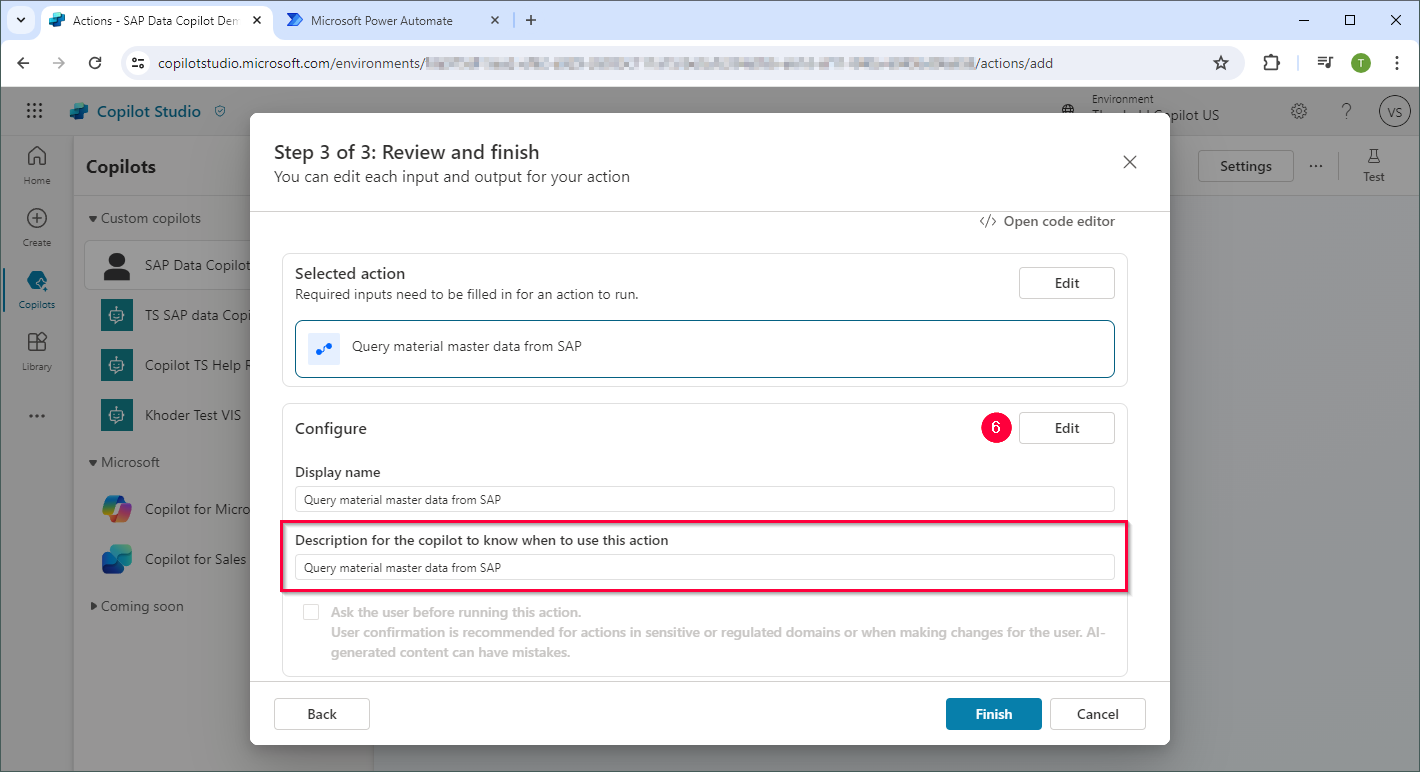
Task: Open the Library sidebar icon
Action: [37, 342]
